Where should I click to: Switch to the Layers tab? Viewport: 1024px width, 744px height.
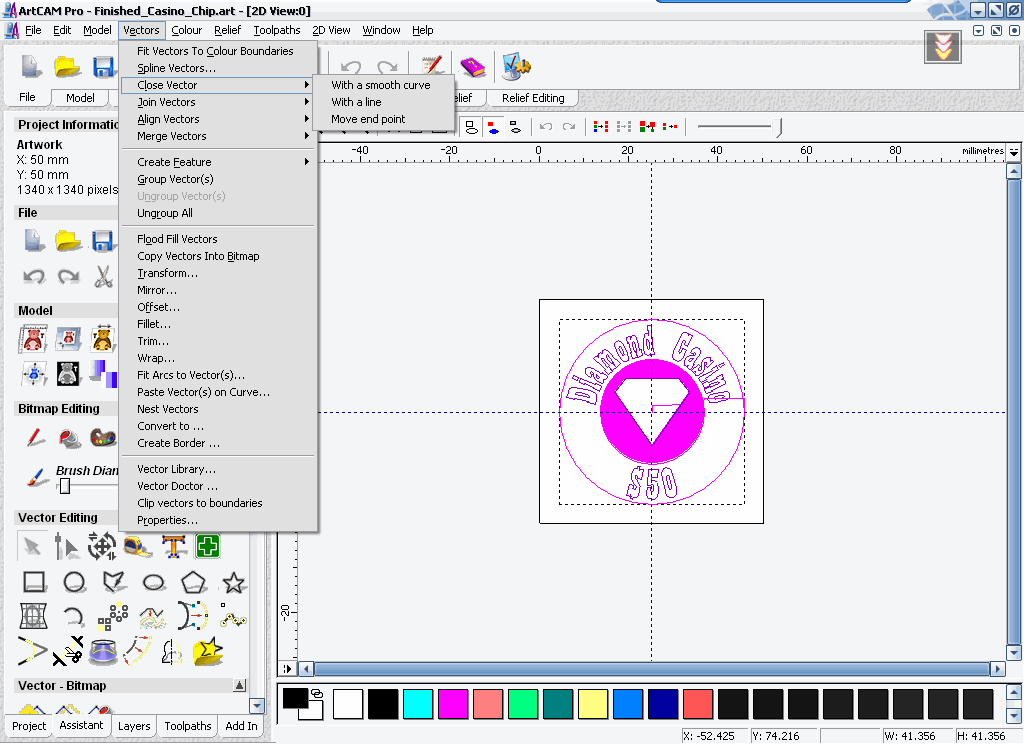coord(134,726)
